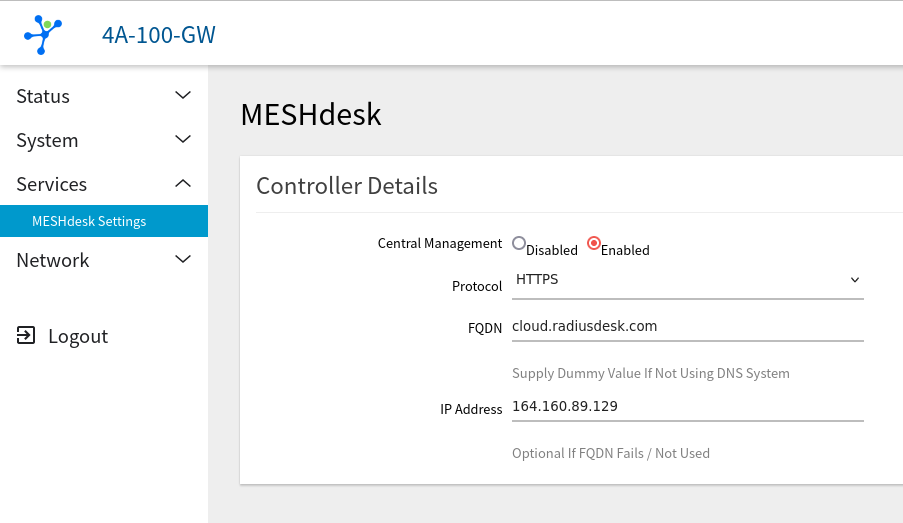Open the Network menu item
The image size is (903, 523).
pos(53,260)
